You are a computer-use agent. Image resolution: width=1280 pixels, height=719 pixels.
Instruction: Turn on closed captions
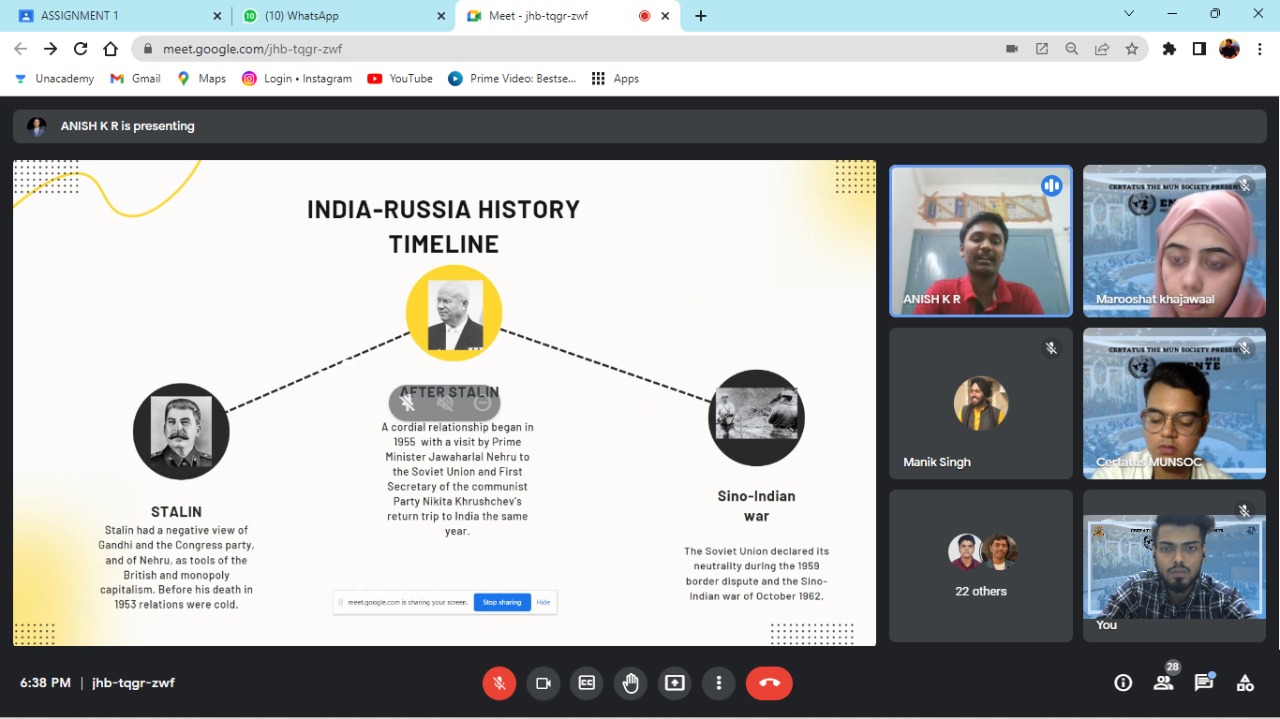point(587,683)
